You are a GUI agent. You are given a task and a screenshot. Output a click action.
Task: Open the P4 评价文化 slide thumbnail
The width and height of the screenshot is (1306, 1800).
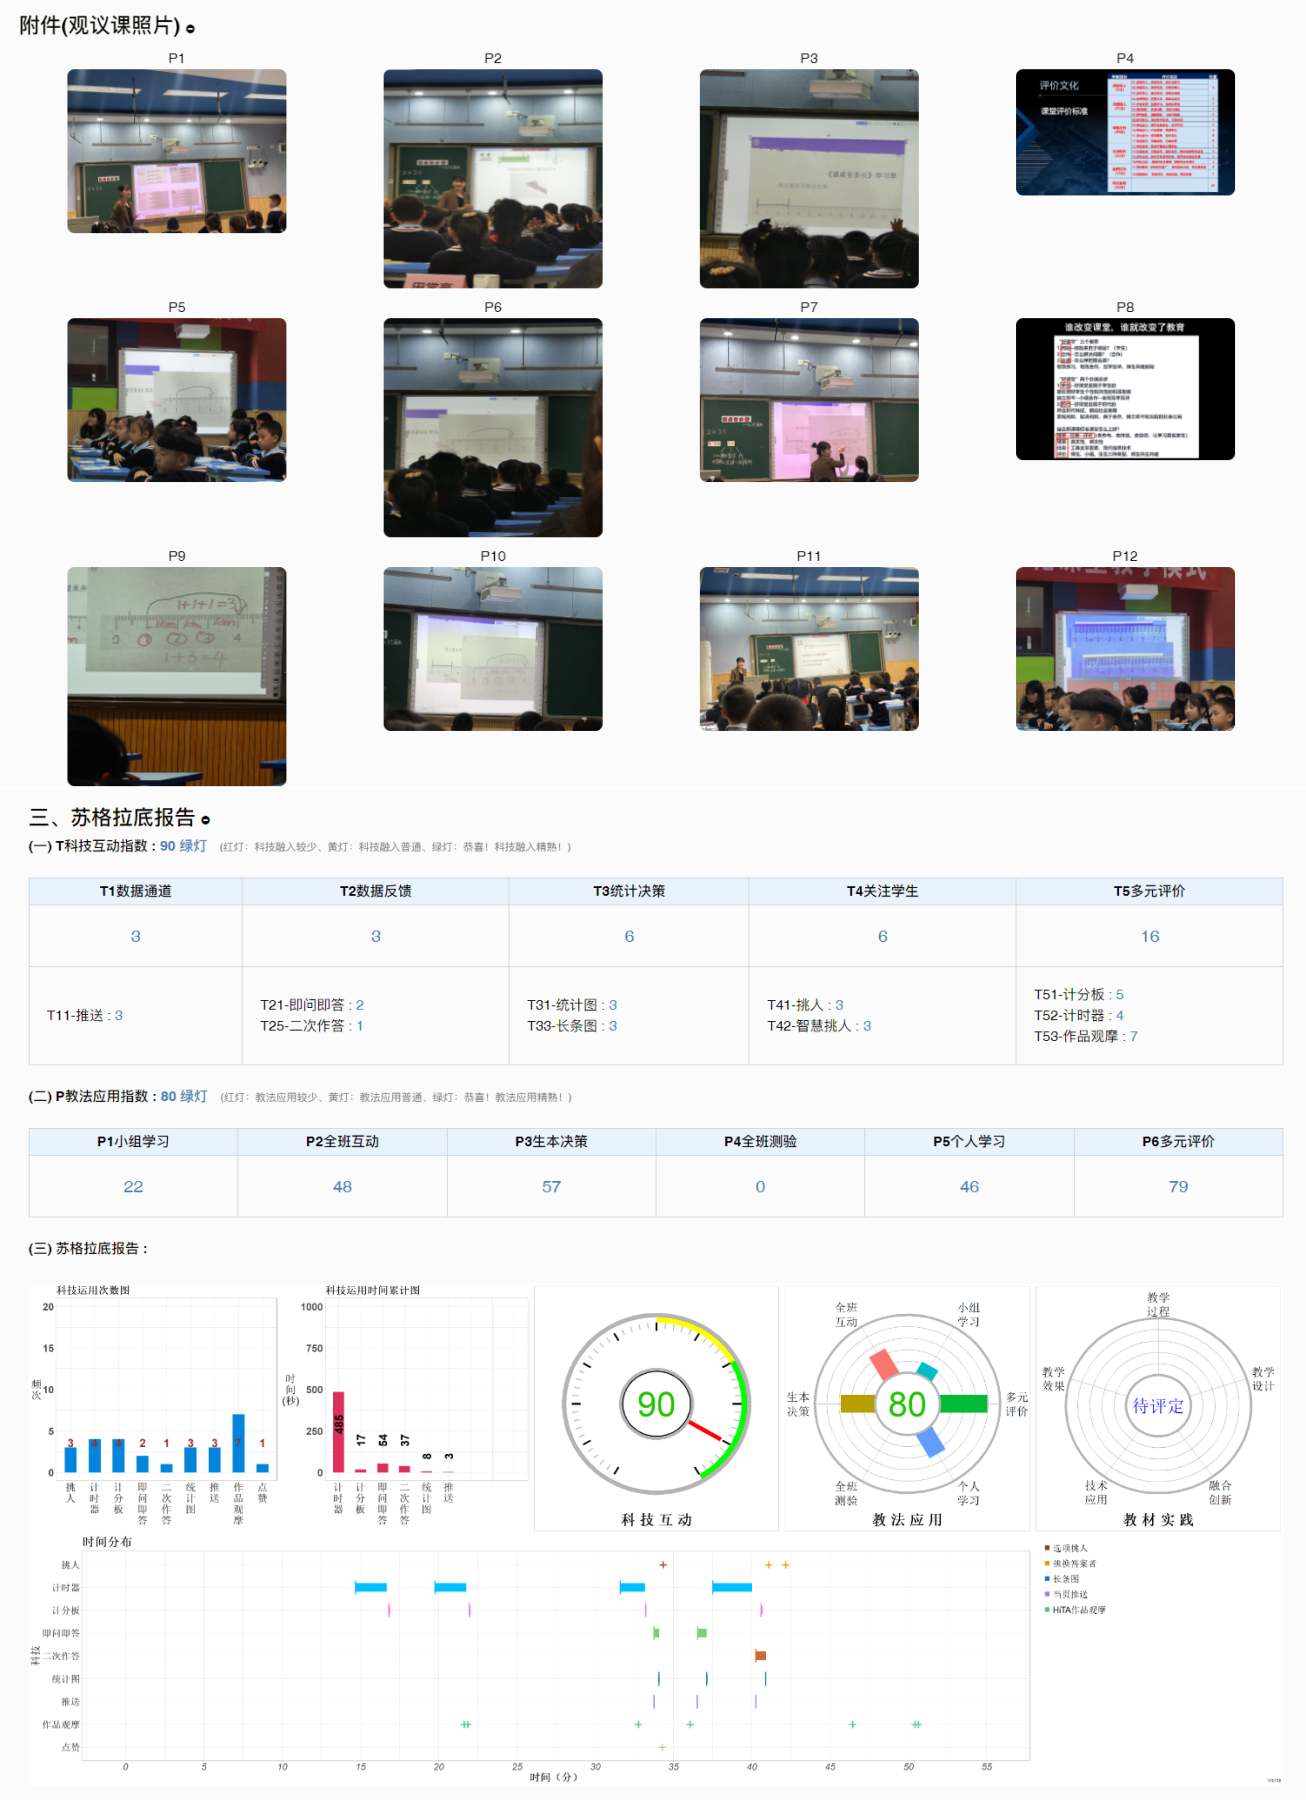coord(1125,132)
